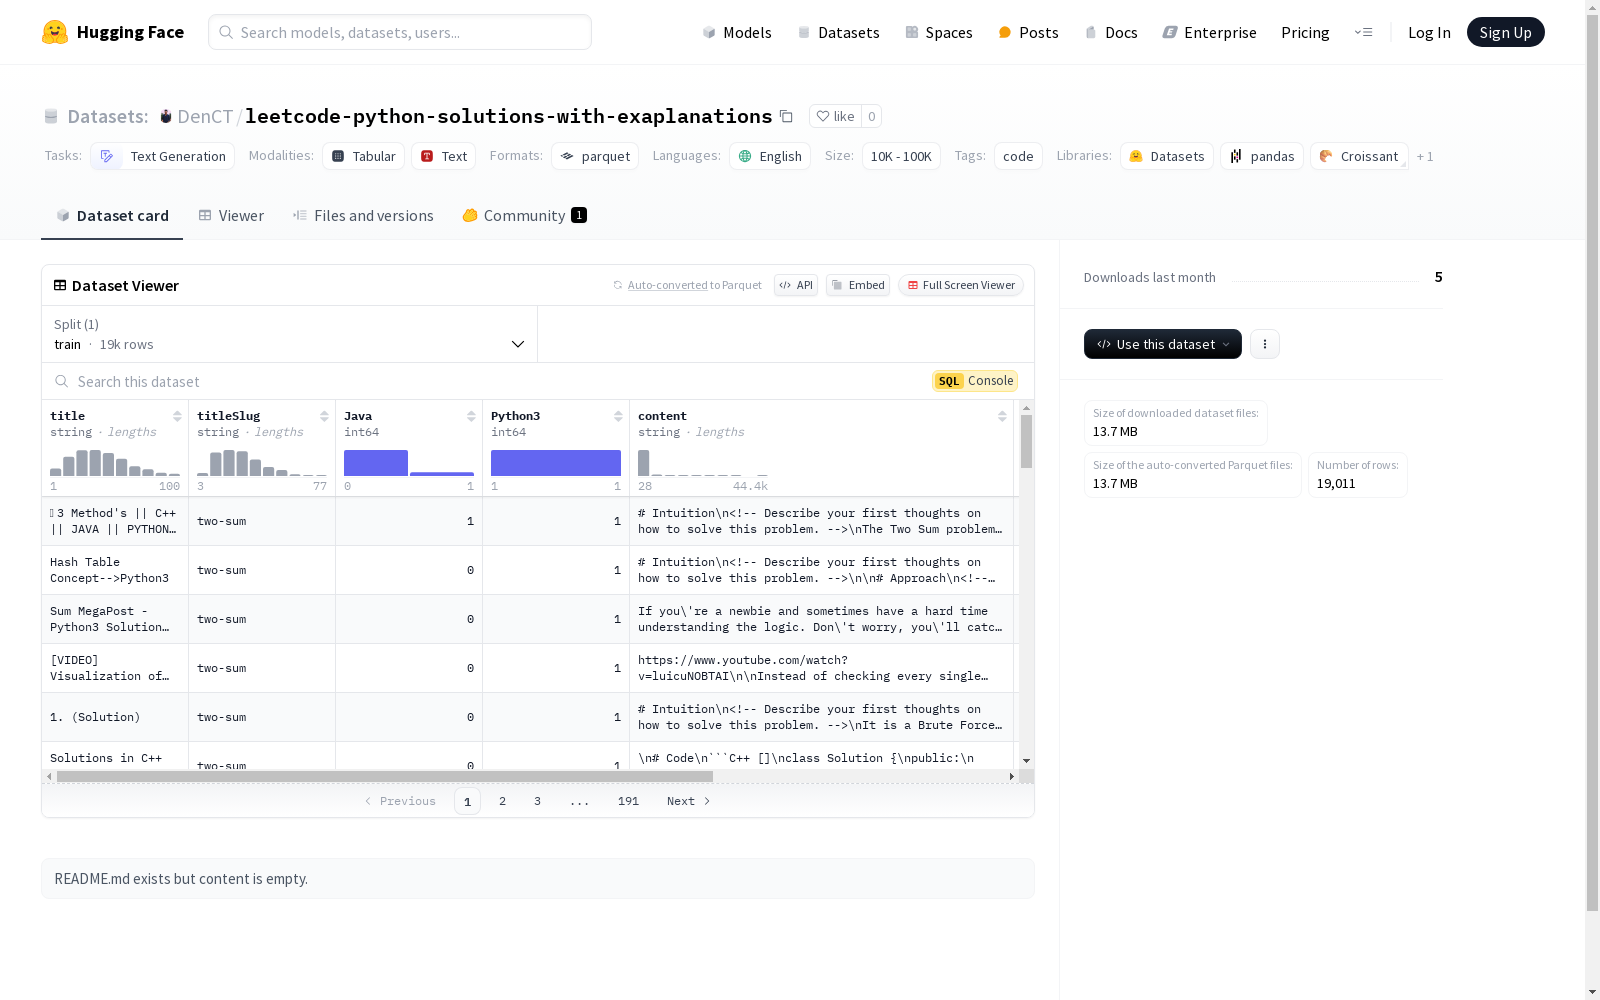Click the parquet format tag
The width and height of the screenshot is (1600, 1000).
tap(595, 156)
